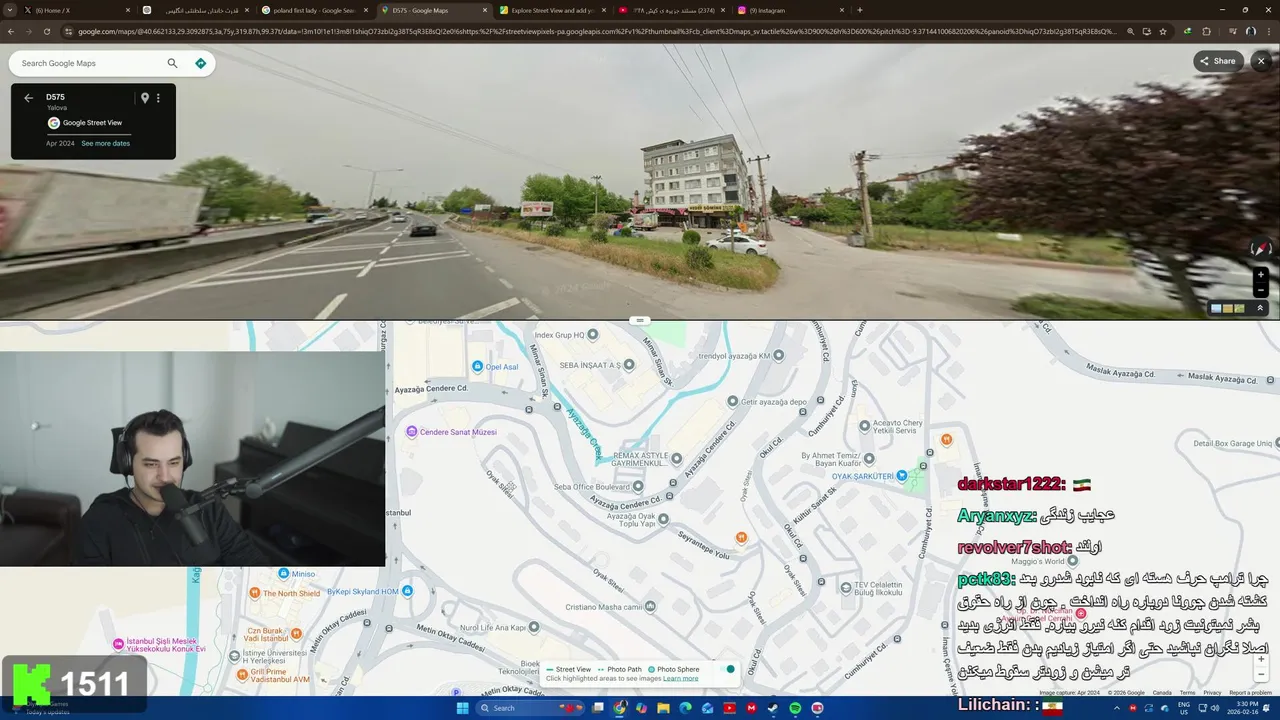Go back using the arrow in the D575 card
Viewport: 1280px width, 720px height.
tap(28, 98)
